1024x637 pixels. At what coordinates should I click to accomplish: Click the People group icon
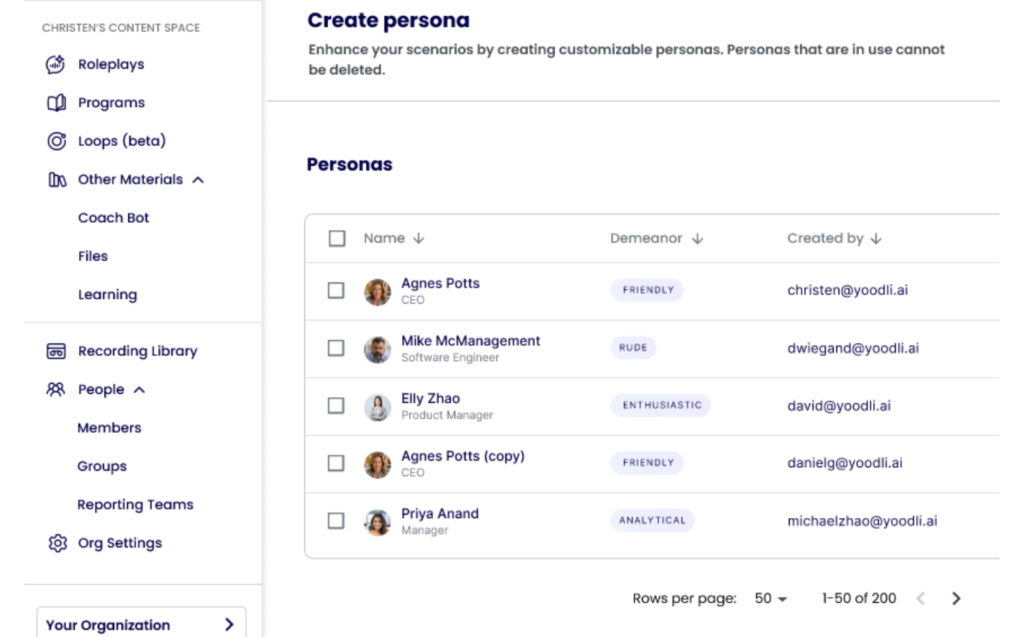tap(56, 390)
